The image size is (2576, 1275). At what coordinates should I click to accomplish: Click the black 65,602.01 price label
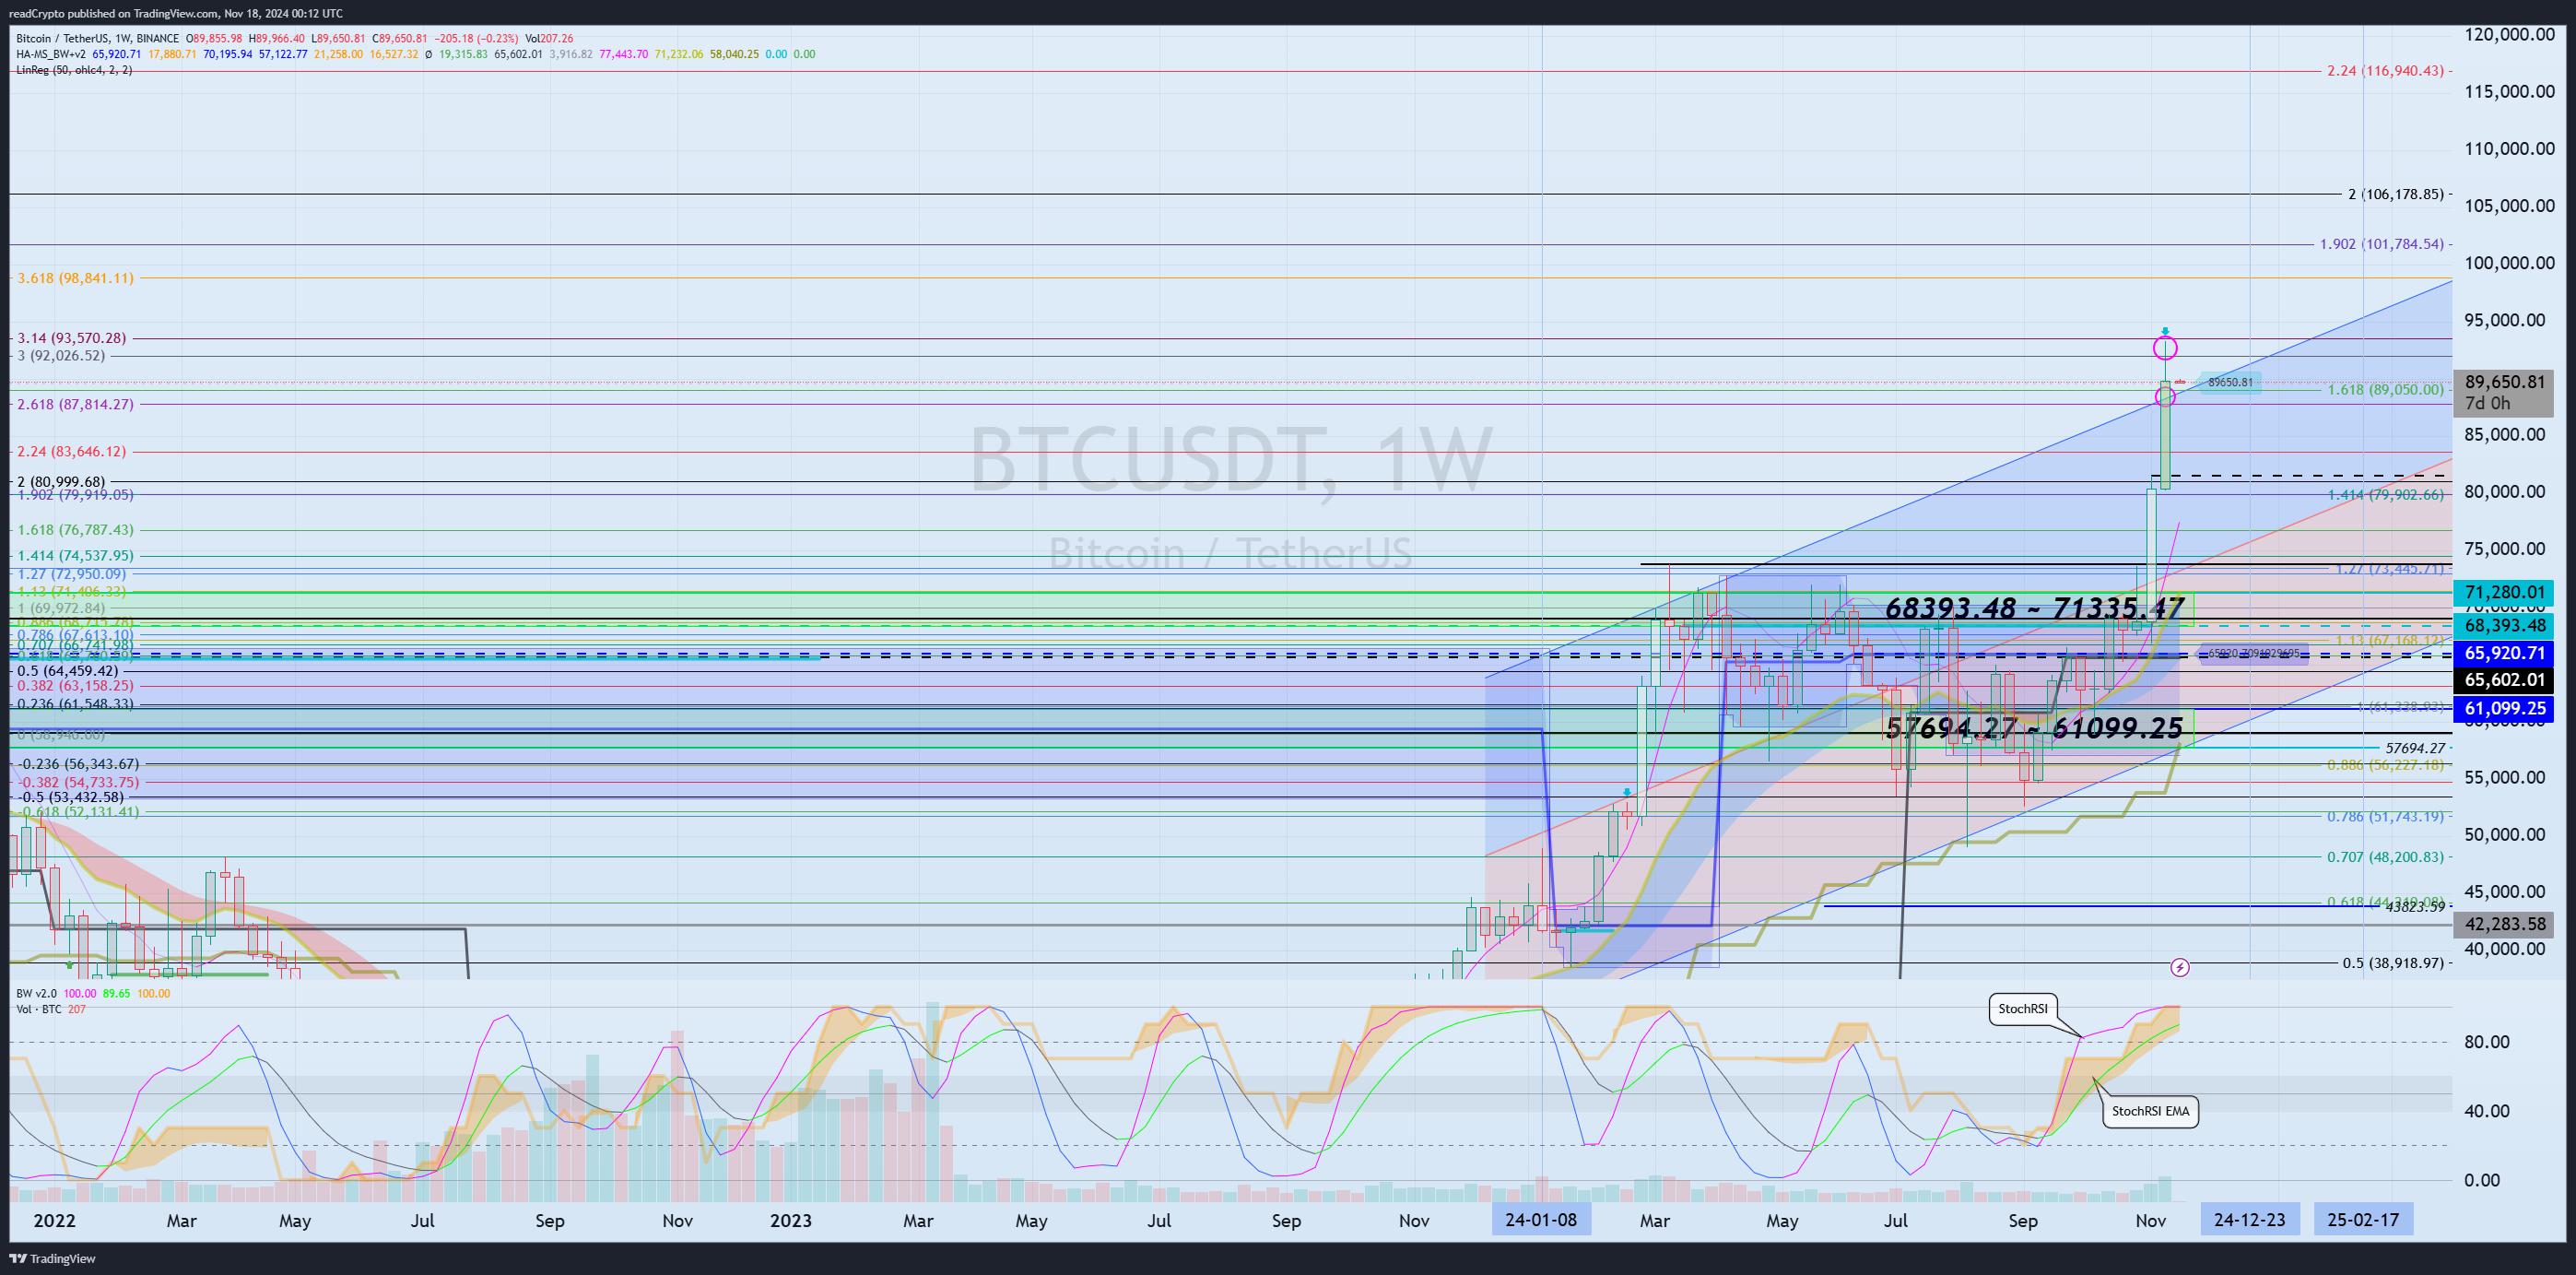[x=2504, y=680]
